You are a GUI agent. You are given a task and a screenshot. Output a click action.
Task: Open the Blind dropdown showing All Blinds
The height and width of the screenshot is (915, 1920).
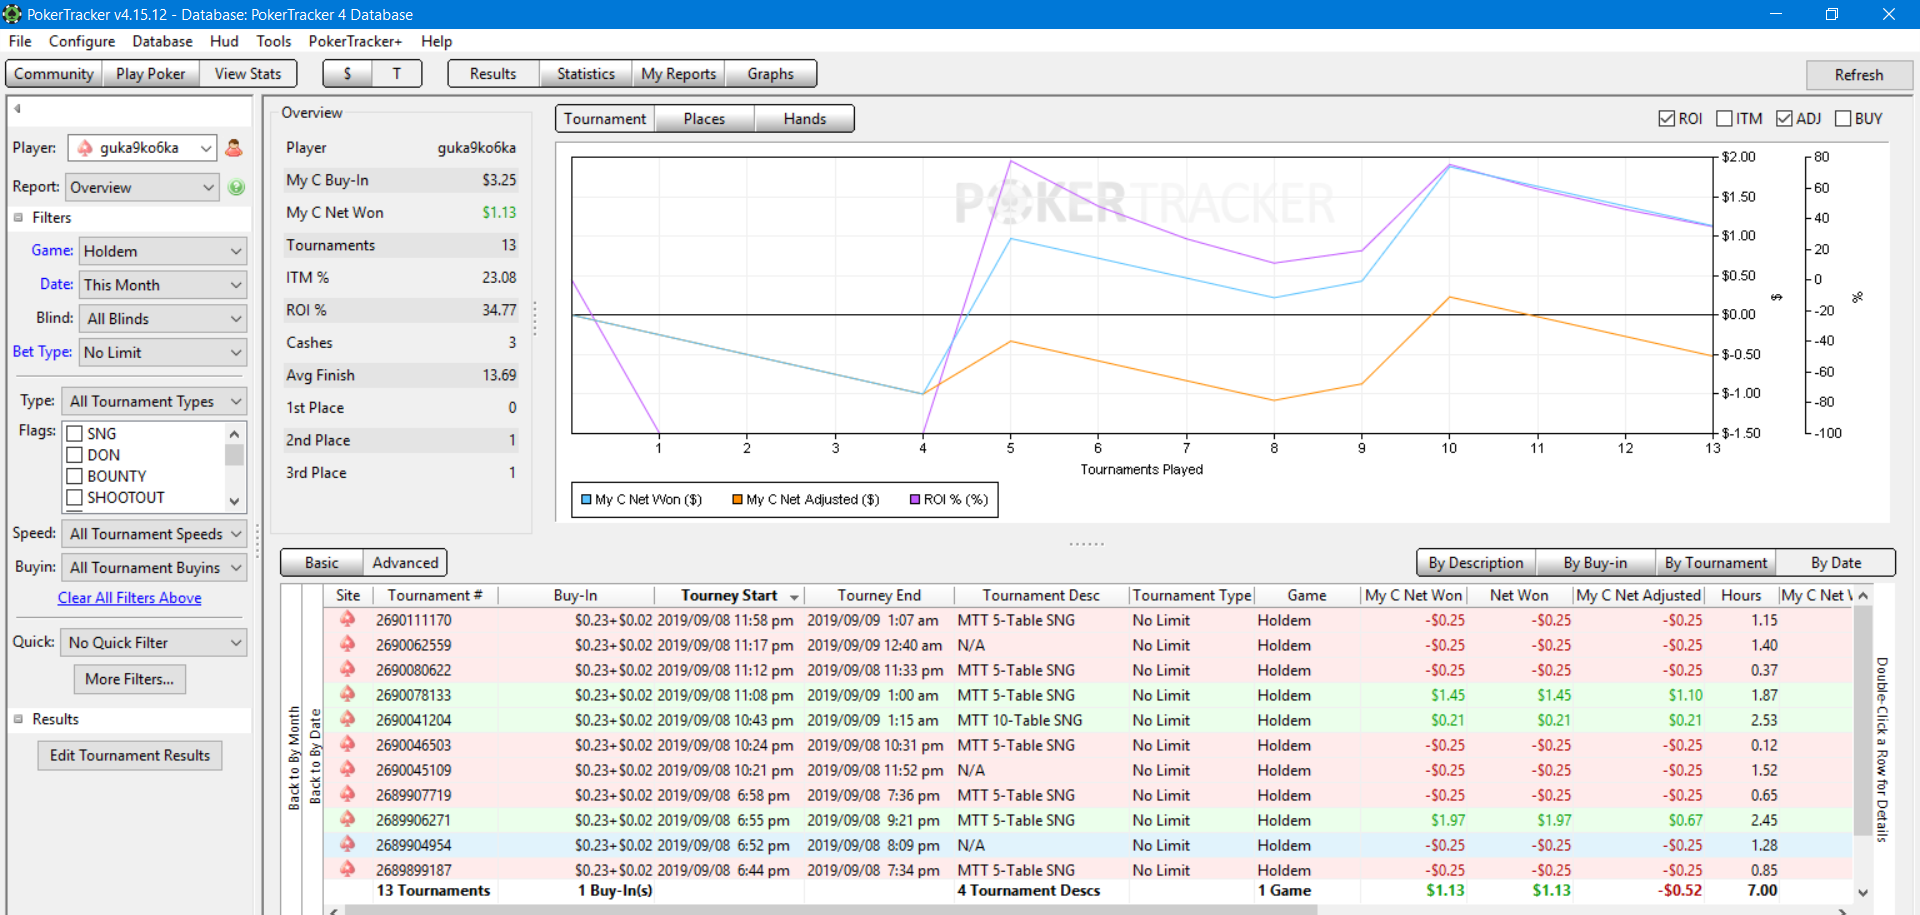(163, 319)
